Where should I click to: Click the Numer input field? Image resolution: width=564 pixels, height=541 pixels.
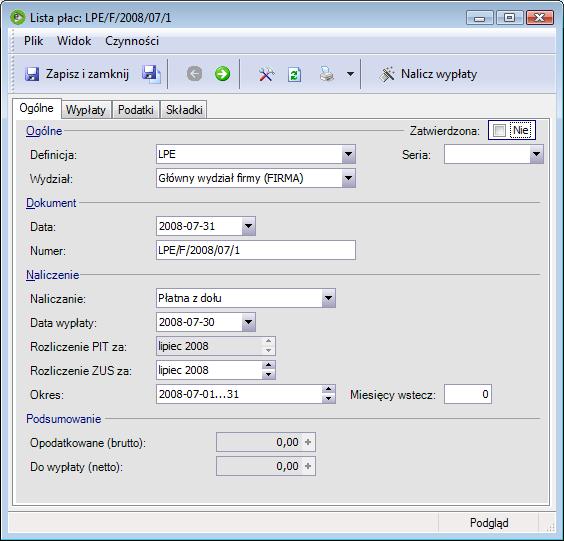click(x=256, y=250)
